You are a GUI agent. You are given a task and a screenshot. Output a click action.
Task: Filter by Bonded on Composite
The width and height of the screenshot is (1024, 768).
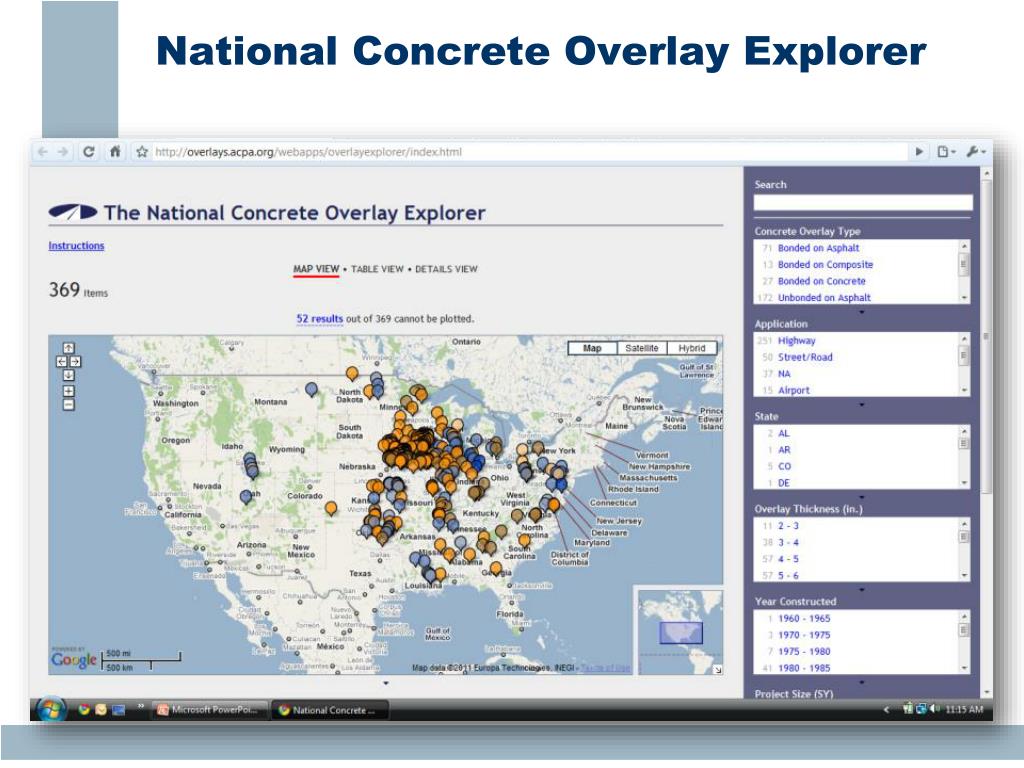click(x=825, y=264)
